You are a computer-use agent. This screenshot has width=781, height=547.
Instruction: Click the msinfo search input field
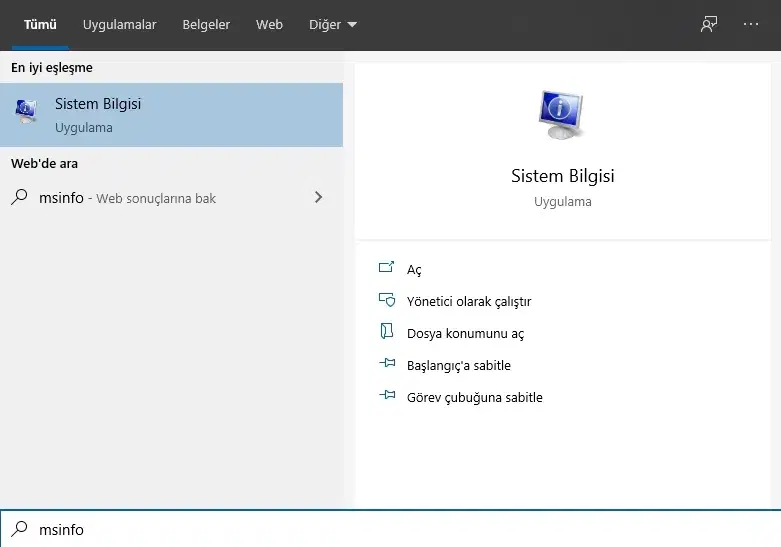(390, 529)
